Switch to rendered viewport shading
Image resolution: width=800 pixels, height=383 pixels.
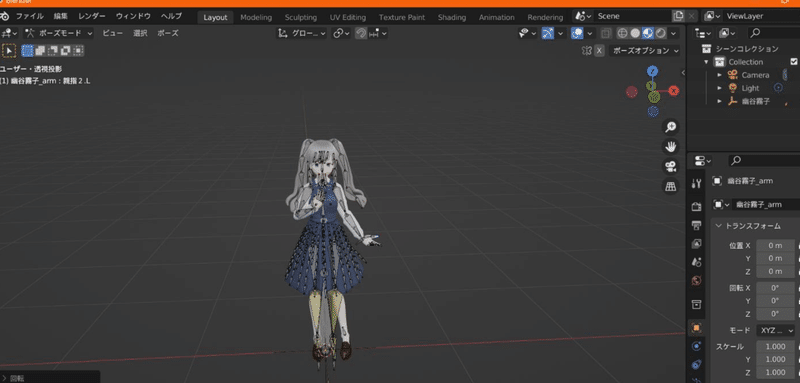(x=660, y=33)
